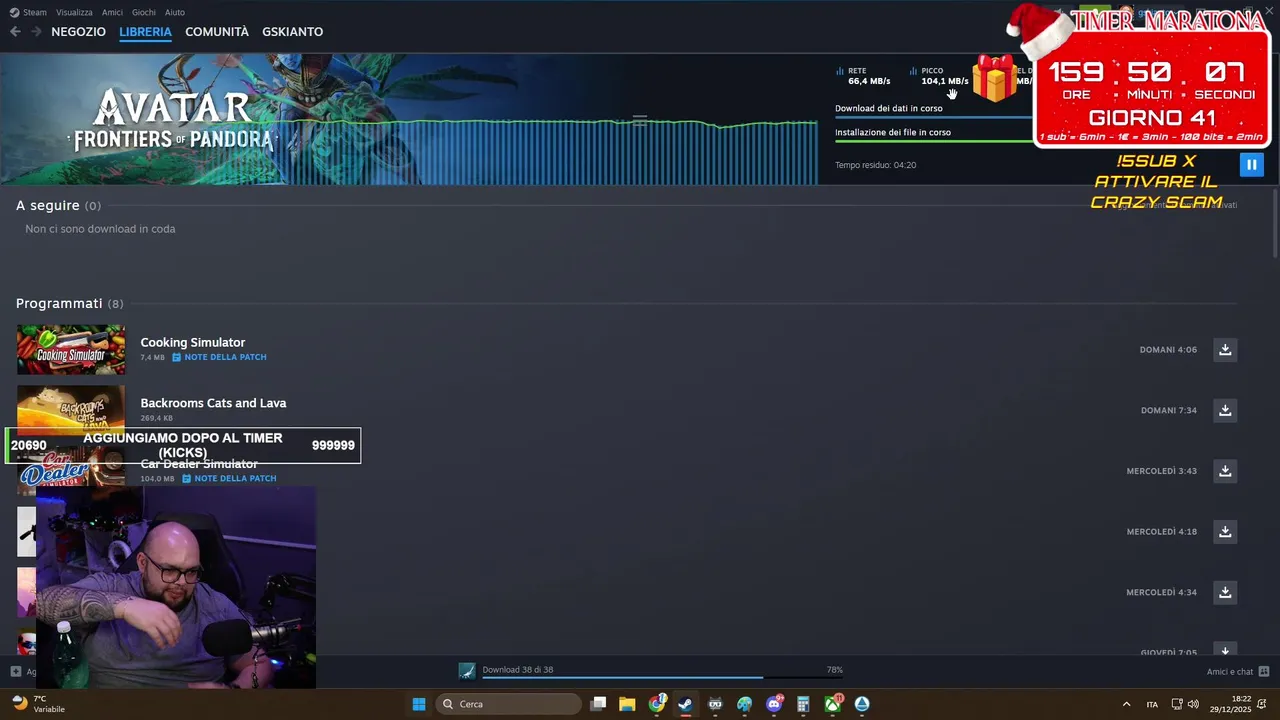
Task: Open File Explorer from taskbar
Action: pos(627,704)
